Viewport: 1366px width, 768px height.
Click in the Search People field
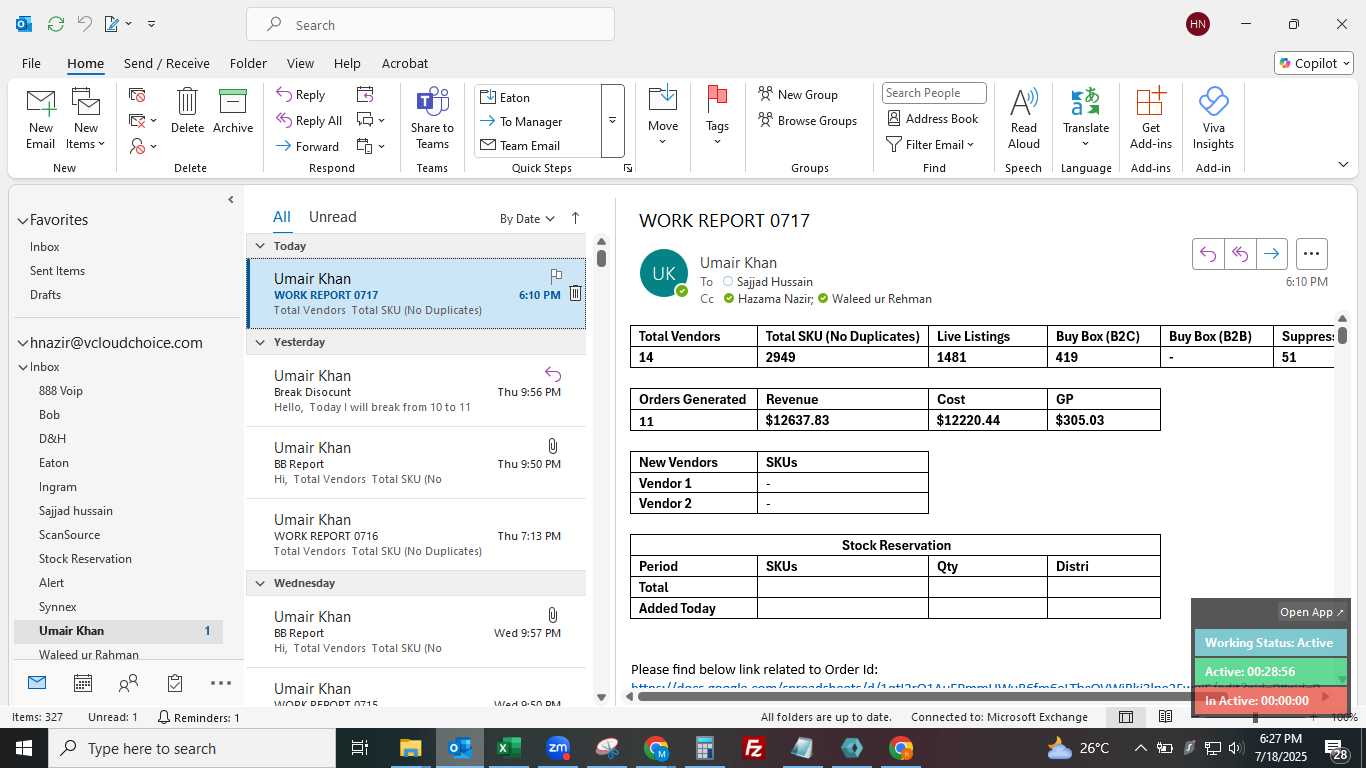(934, 93)
